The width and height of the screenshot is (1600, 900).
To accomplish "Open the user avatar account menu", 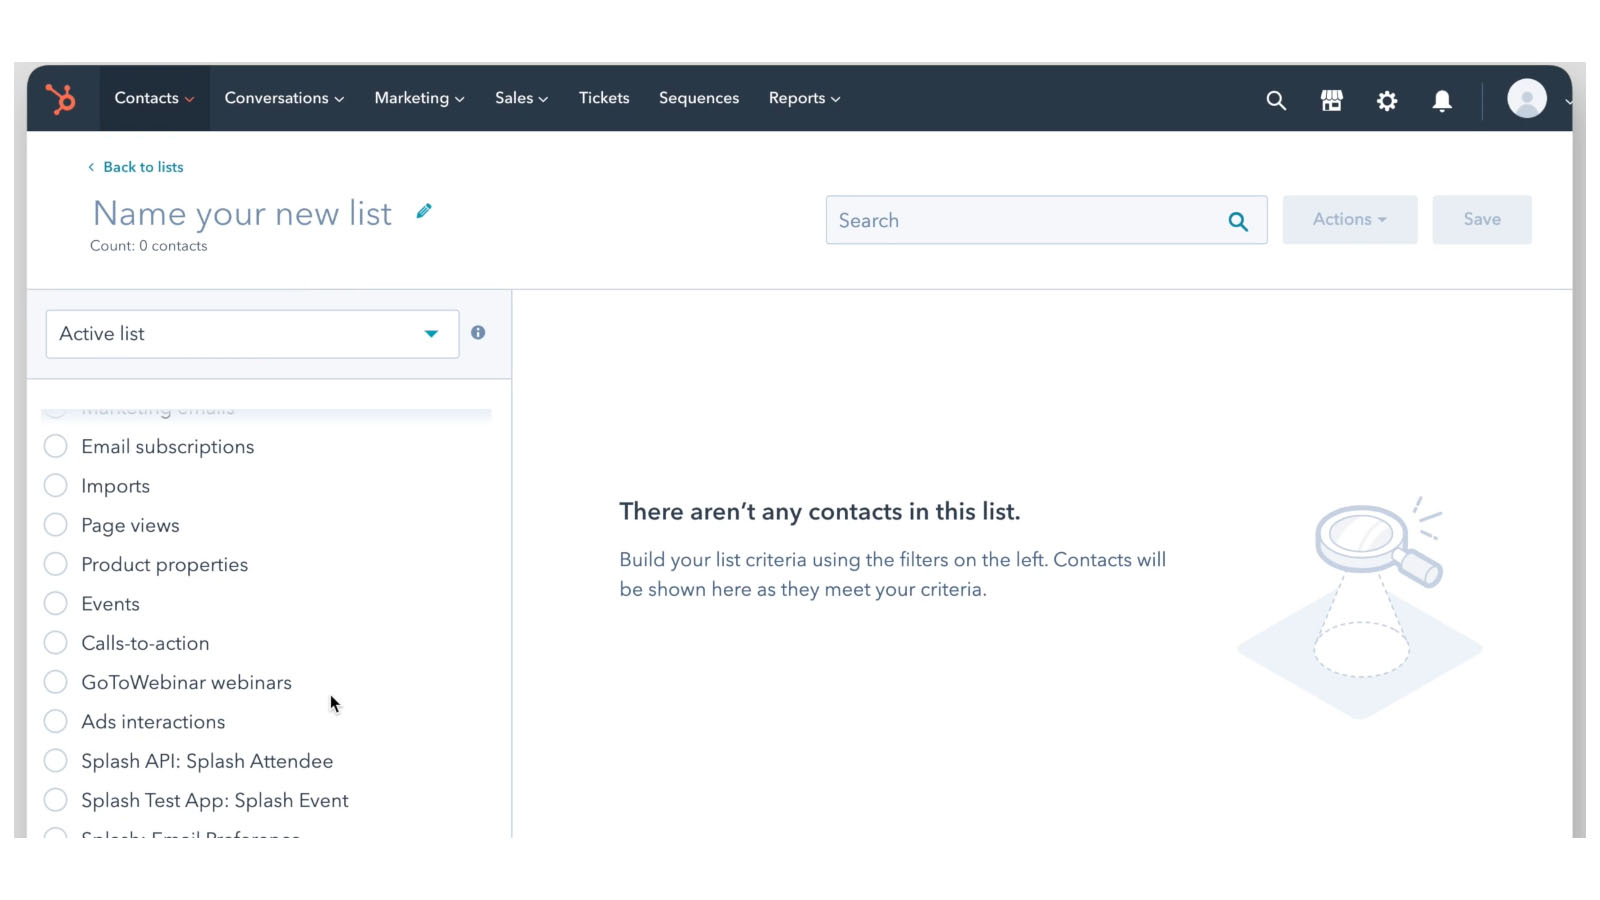I will 1527,99.
